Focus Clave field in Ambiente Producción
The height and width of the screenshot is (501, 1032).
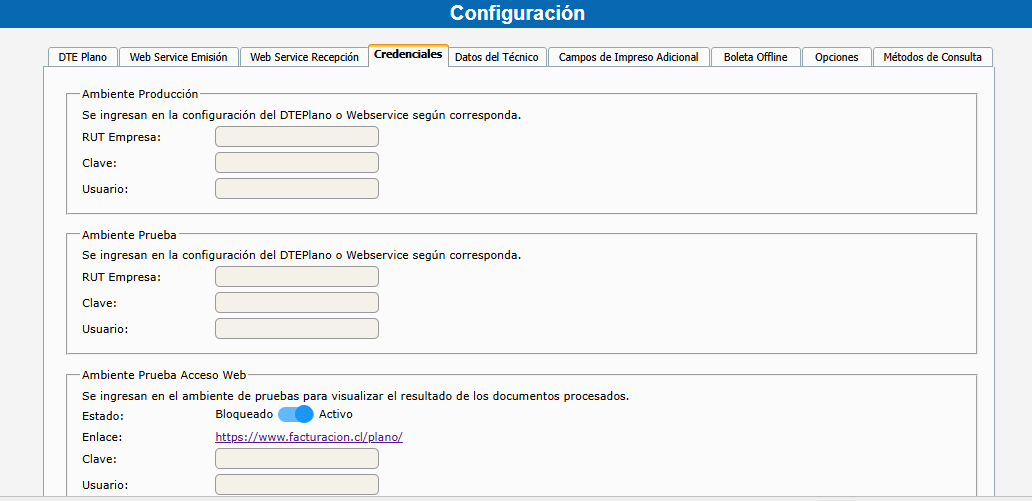pos(297,163)
